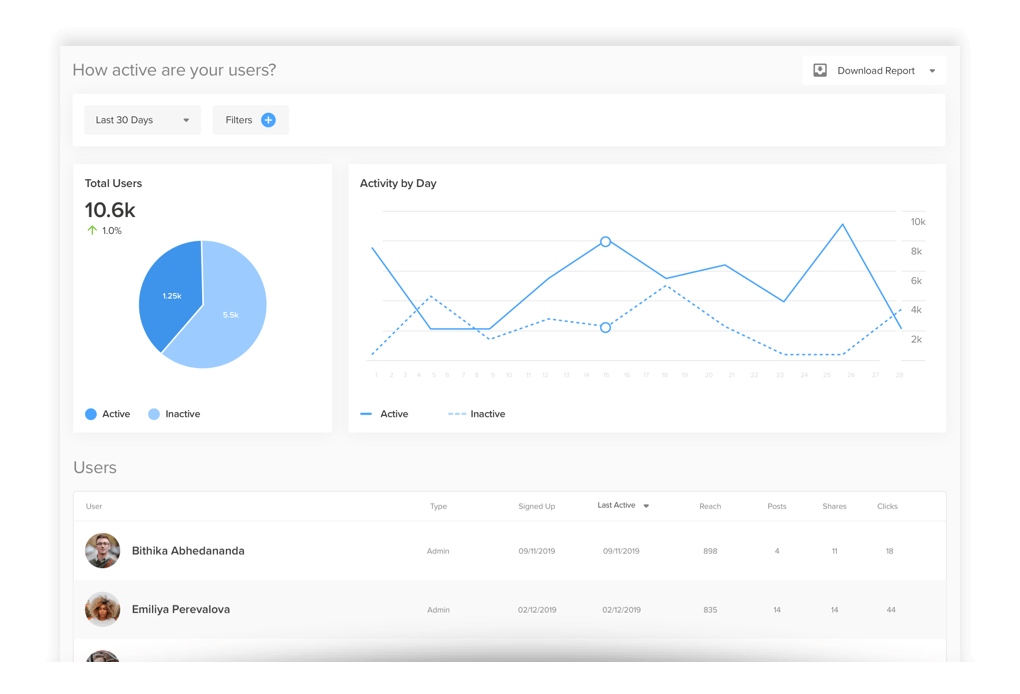Viewport: 1020px width, 694px height.
Task: Click the Inactive line data point marker on day 15
Action: [x=605, y=327]
